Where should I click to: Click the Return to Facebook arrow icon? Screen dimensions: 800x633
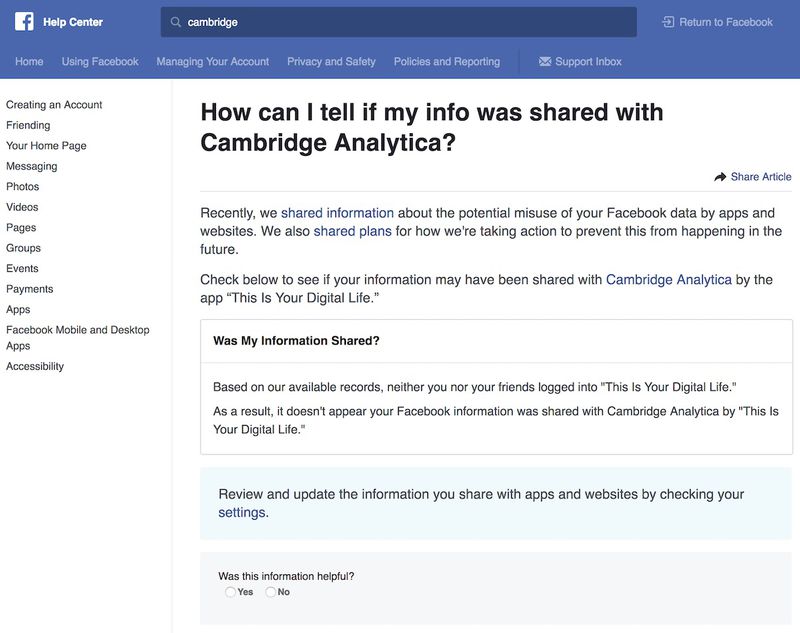[x=669, y=20]
